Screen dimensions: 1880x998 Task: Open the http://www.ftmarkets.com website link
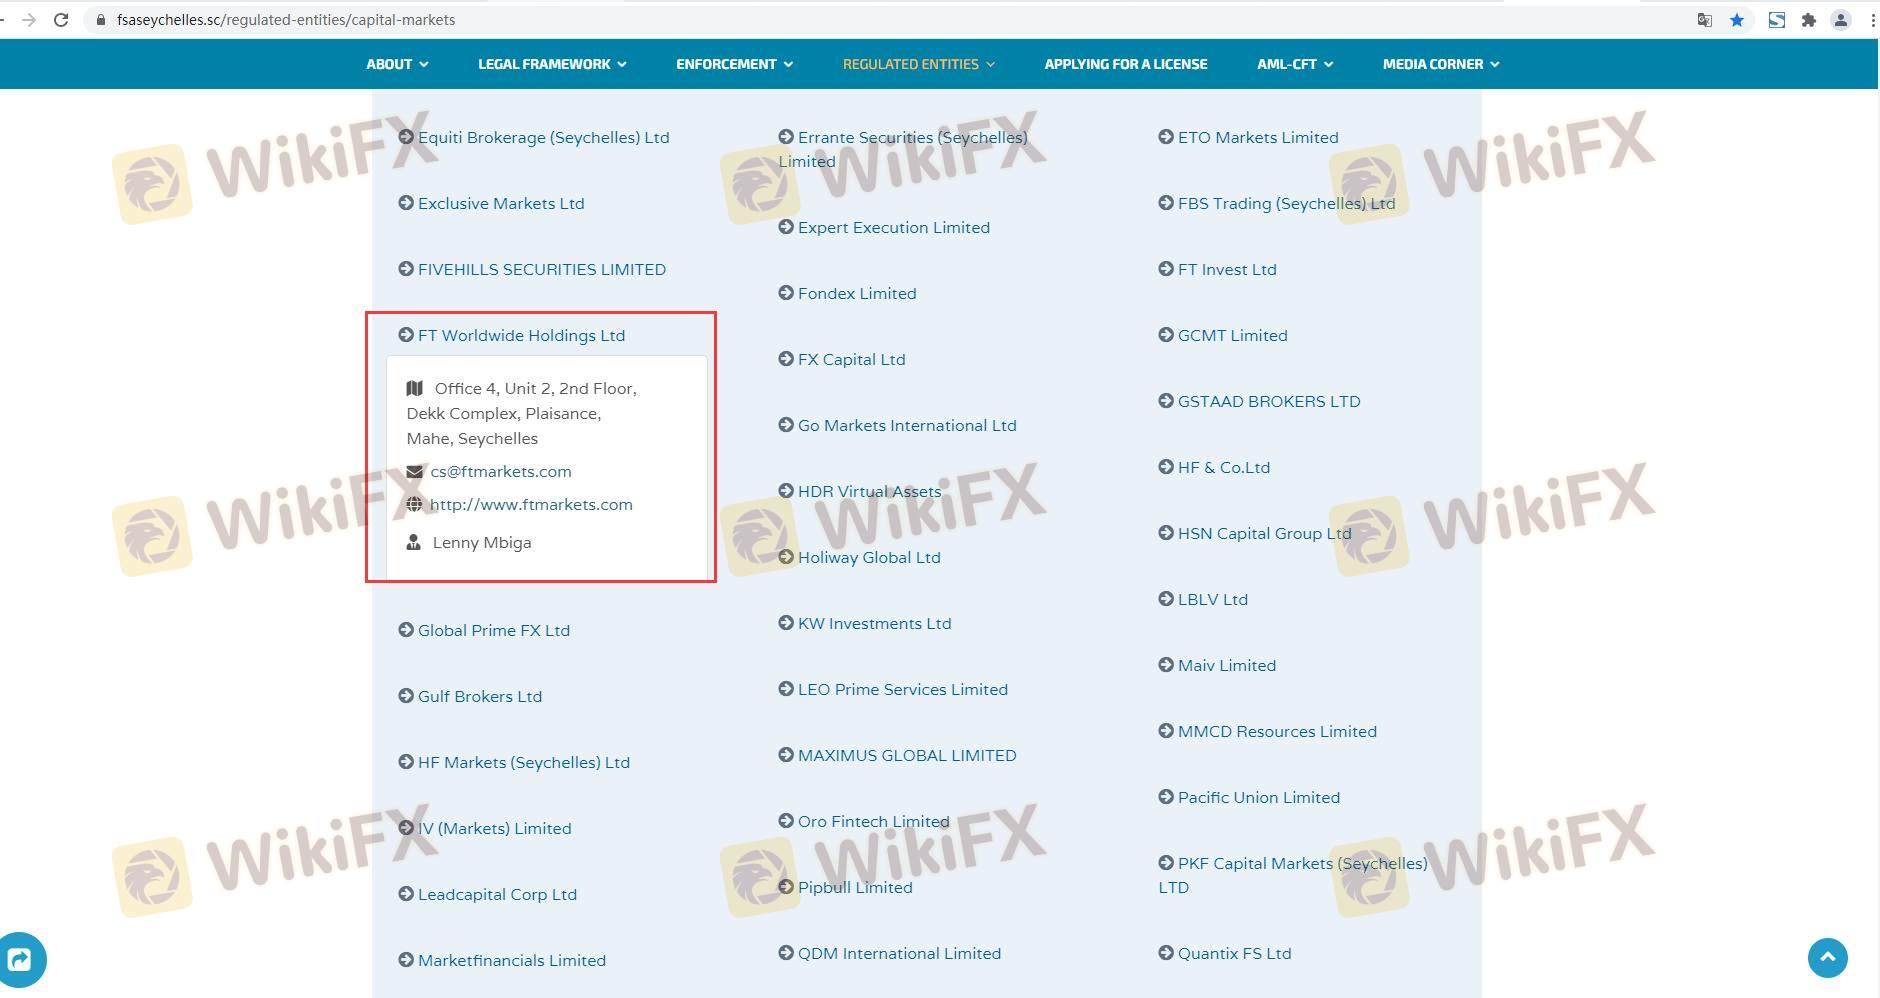[x=531, y=504]
